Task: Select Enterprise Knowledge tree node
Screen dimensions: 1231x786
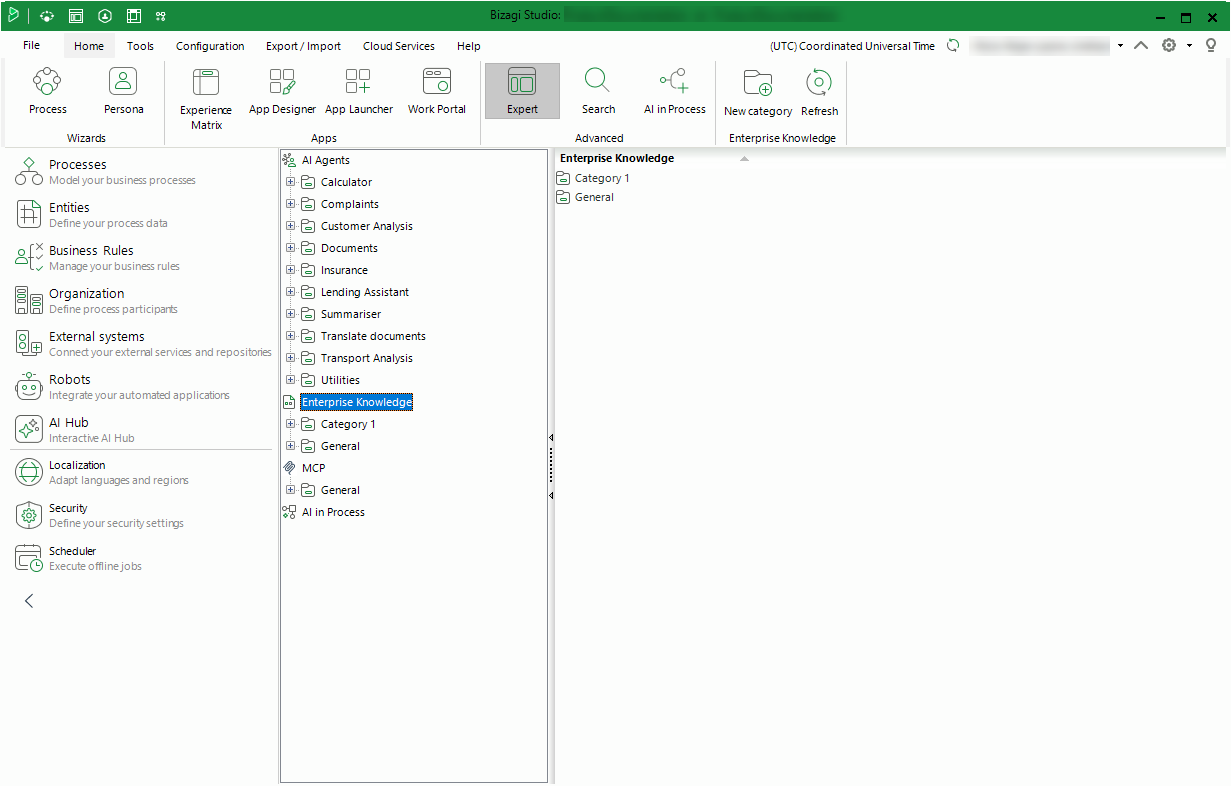Action: 357,402
